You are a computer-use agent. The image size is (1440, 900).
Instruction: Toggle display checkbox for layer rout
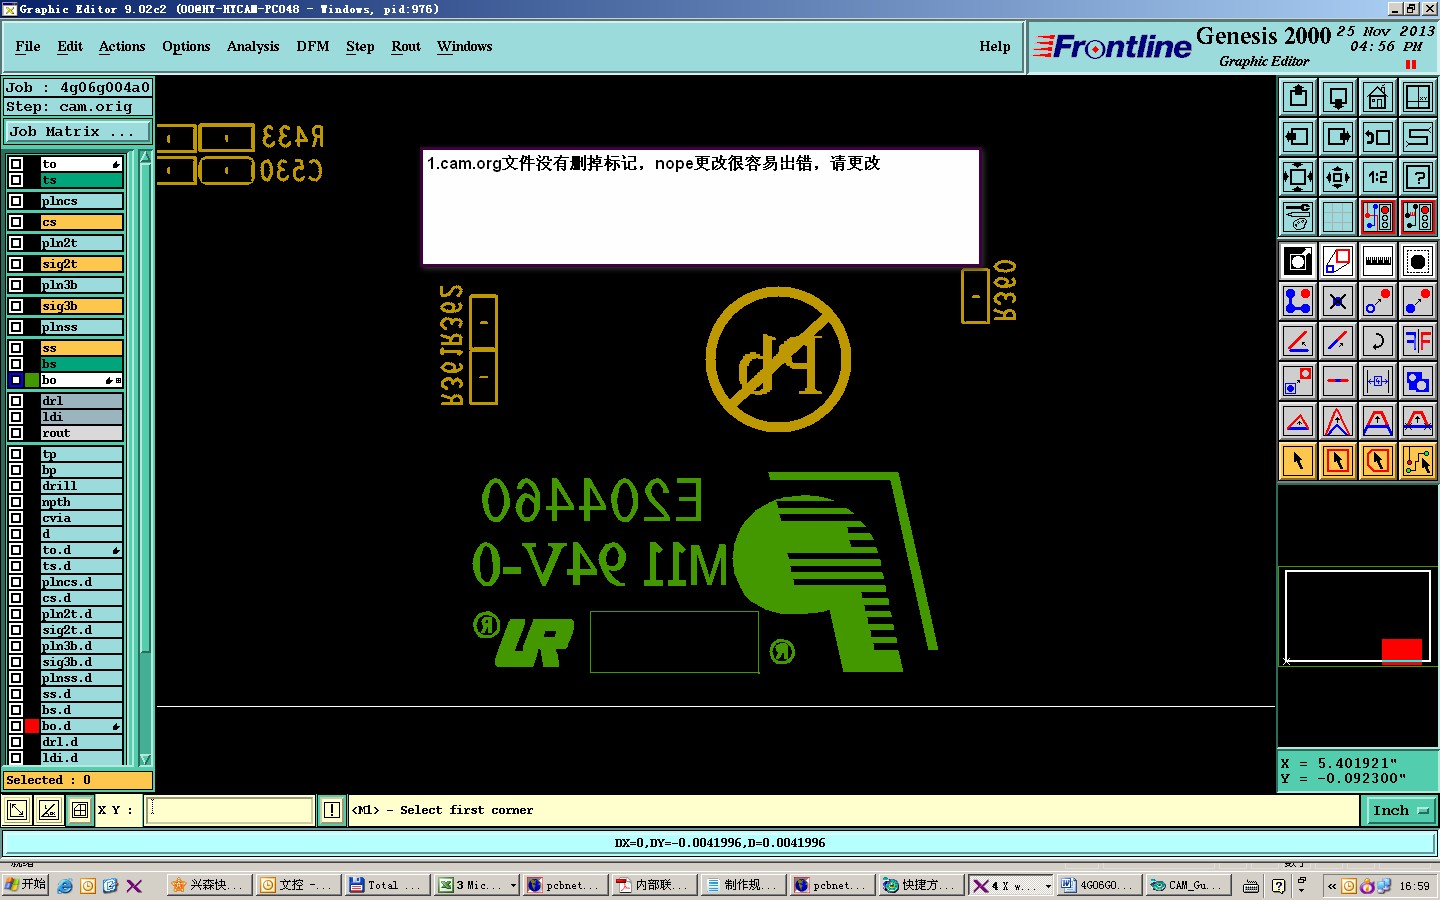click(x=16, y=433)
